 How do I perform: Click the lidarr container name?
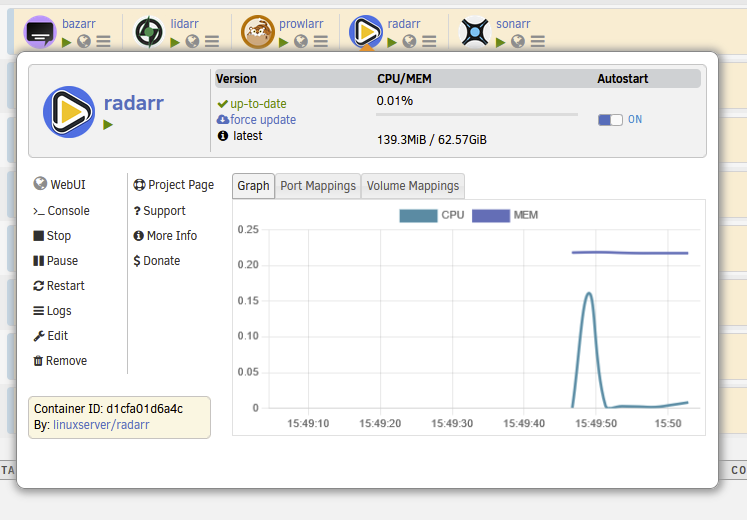[184, 24]
